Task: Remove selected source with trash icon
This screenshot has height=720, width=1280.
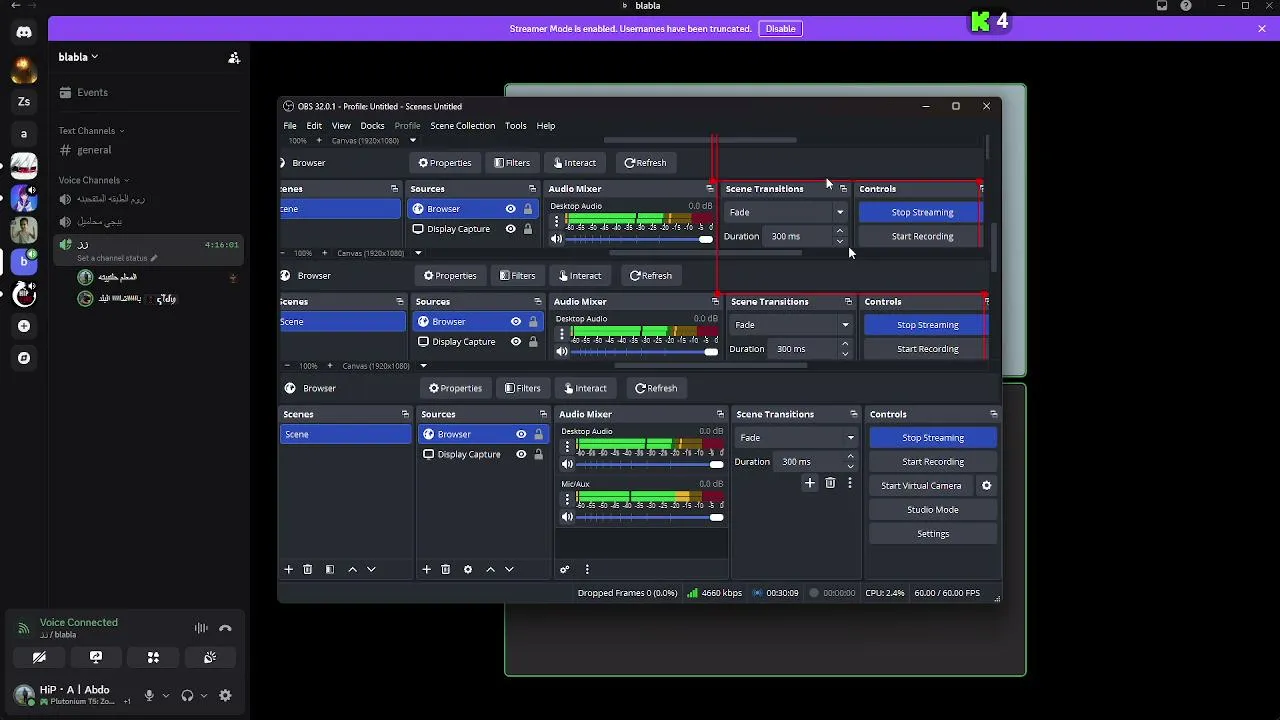Action: pyautogui.click(x=446, y=569)
